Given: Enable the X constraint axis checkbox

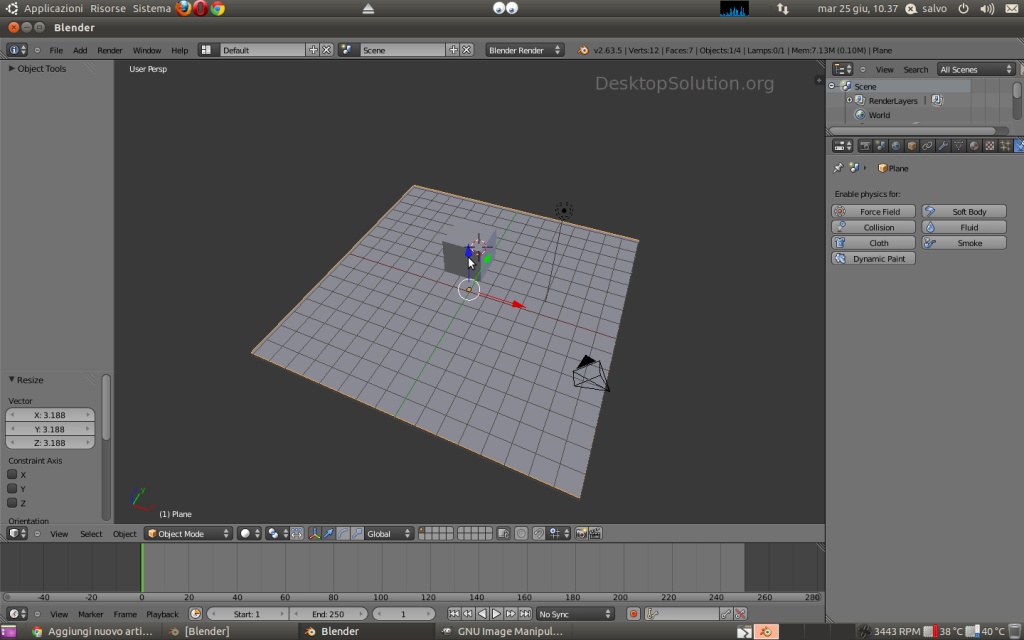Looking at the screenshot, I should point(13,475).
